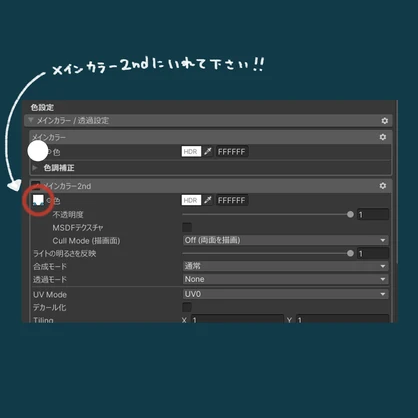This screenshot has height=418, width=418.
Task: Toggle the メインカラー2nd enable checkbox
Action: [x=36, y=185]
